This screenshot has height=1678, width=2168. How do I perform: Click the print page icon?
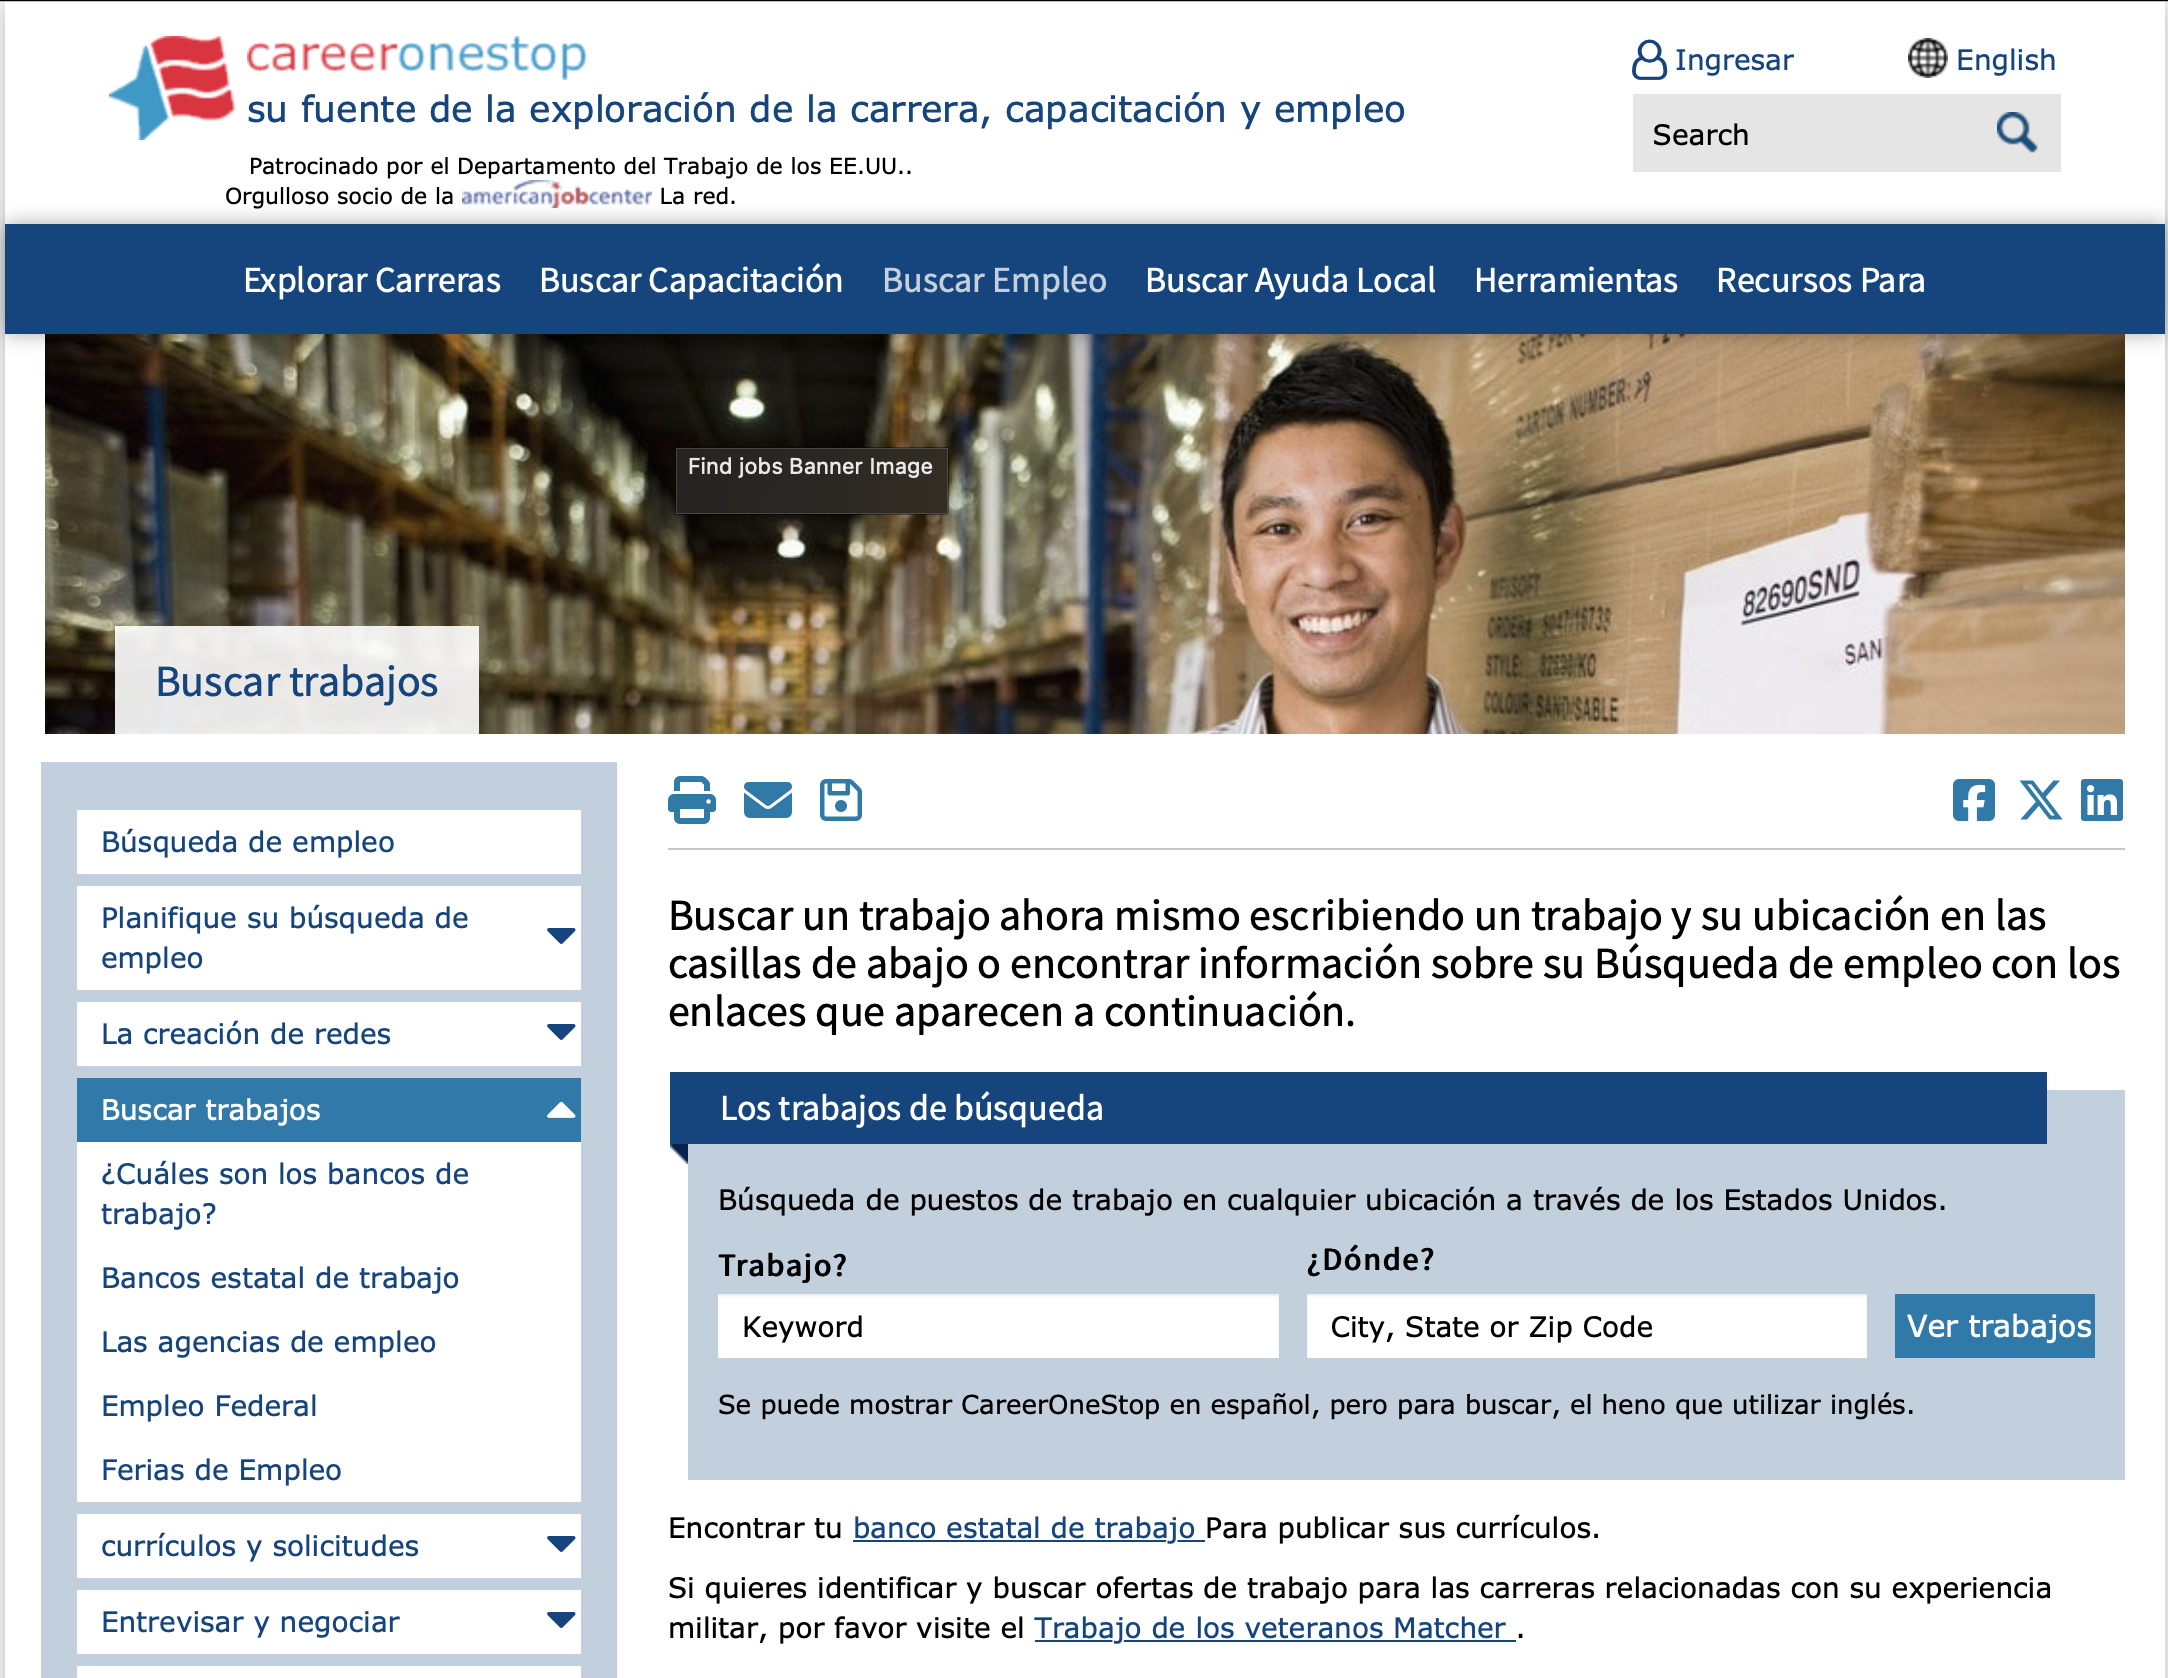pyautogui.click(x=694, y=800)
